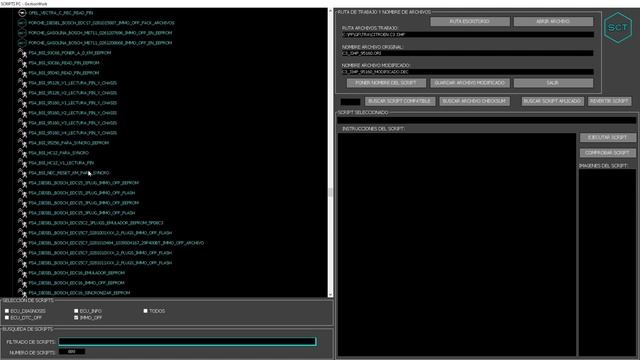Click the RUTA ESCRITORIO button
Screen dimensions: 640x360
[x=470, y=22]
